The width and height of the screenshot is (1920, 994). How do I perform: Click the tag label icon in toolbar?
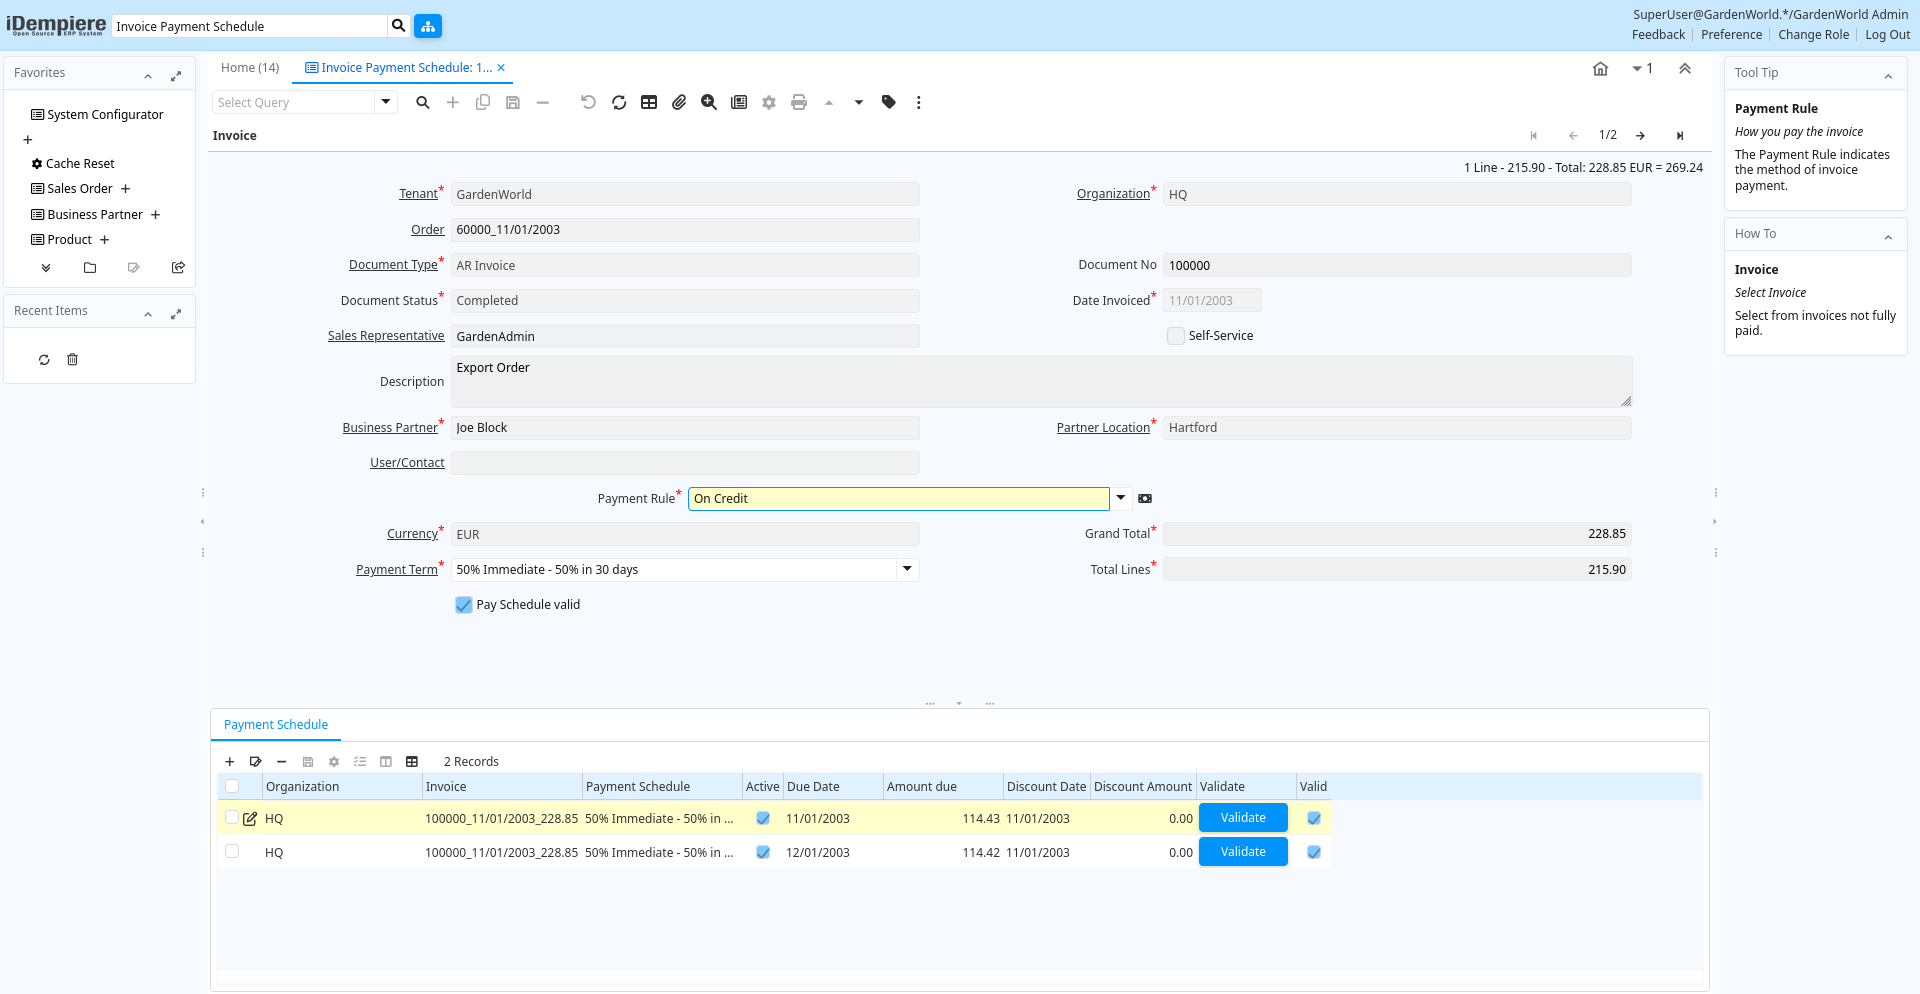(889, 102)
